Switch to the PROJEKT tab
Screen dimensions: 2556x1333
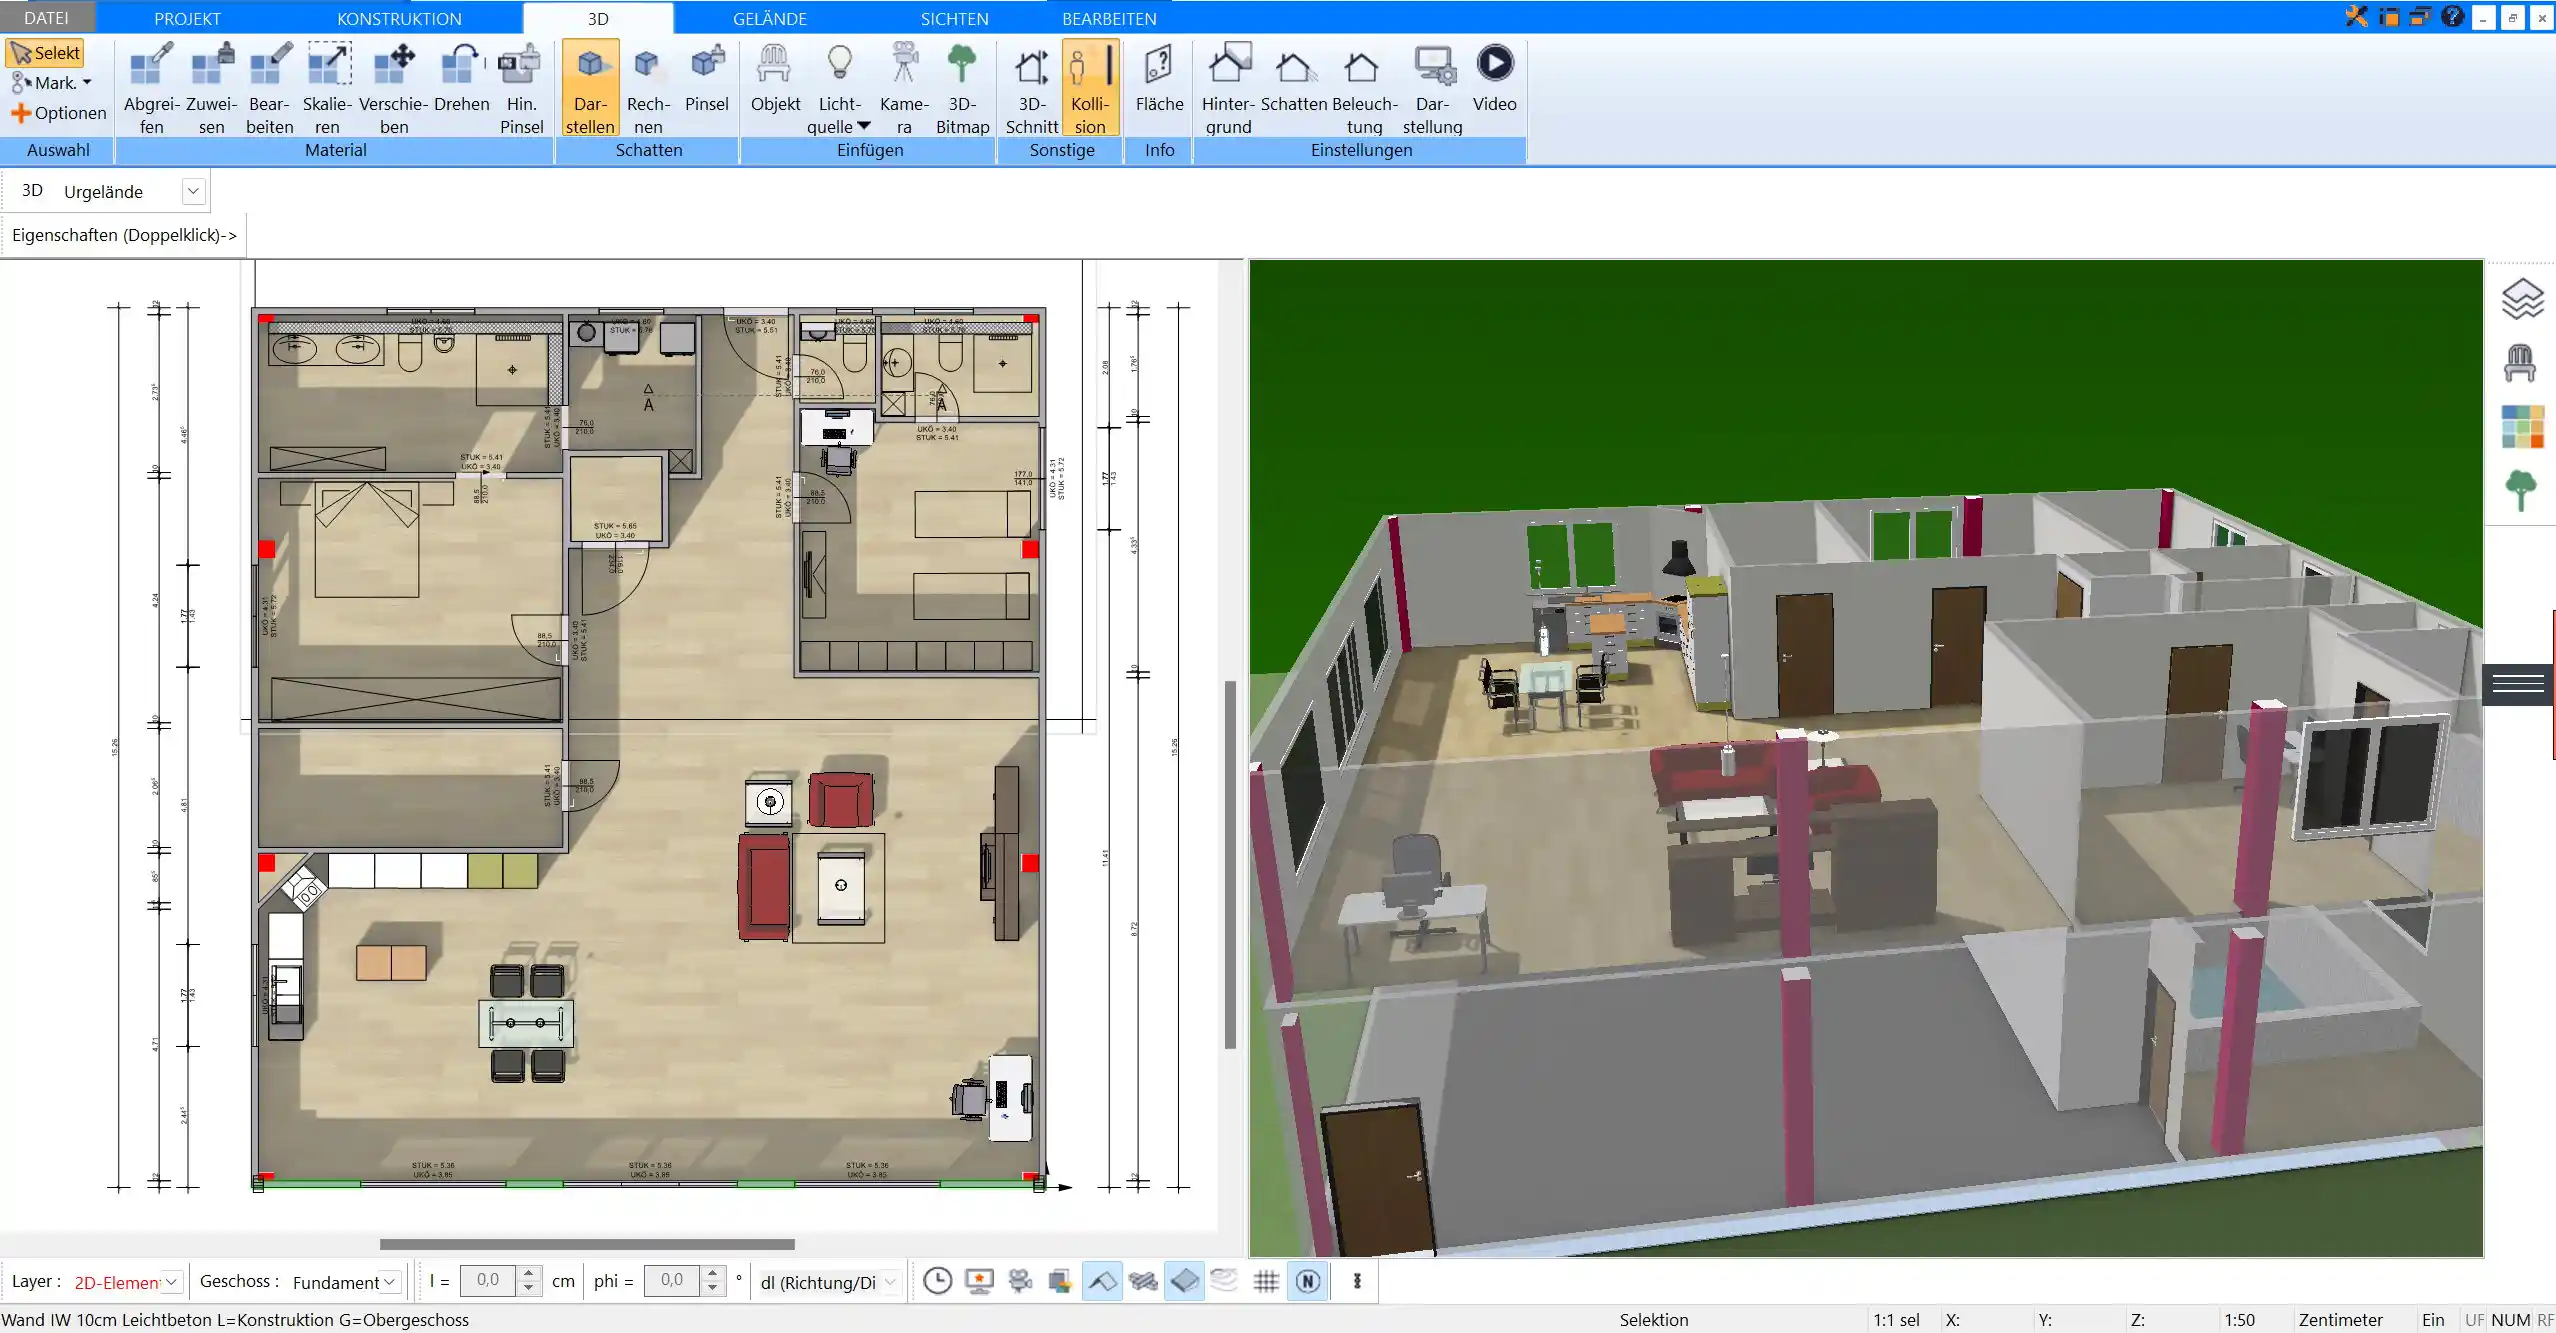click(x=187, y=18)
